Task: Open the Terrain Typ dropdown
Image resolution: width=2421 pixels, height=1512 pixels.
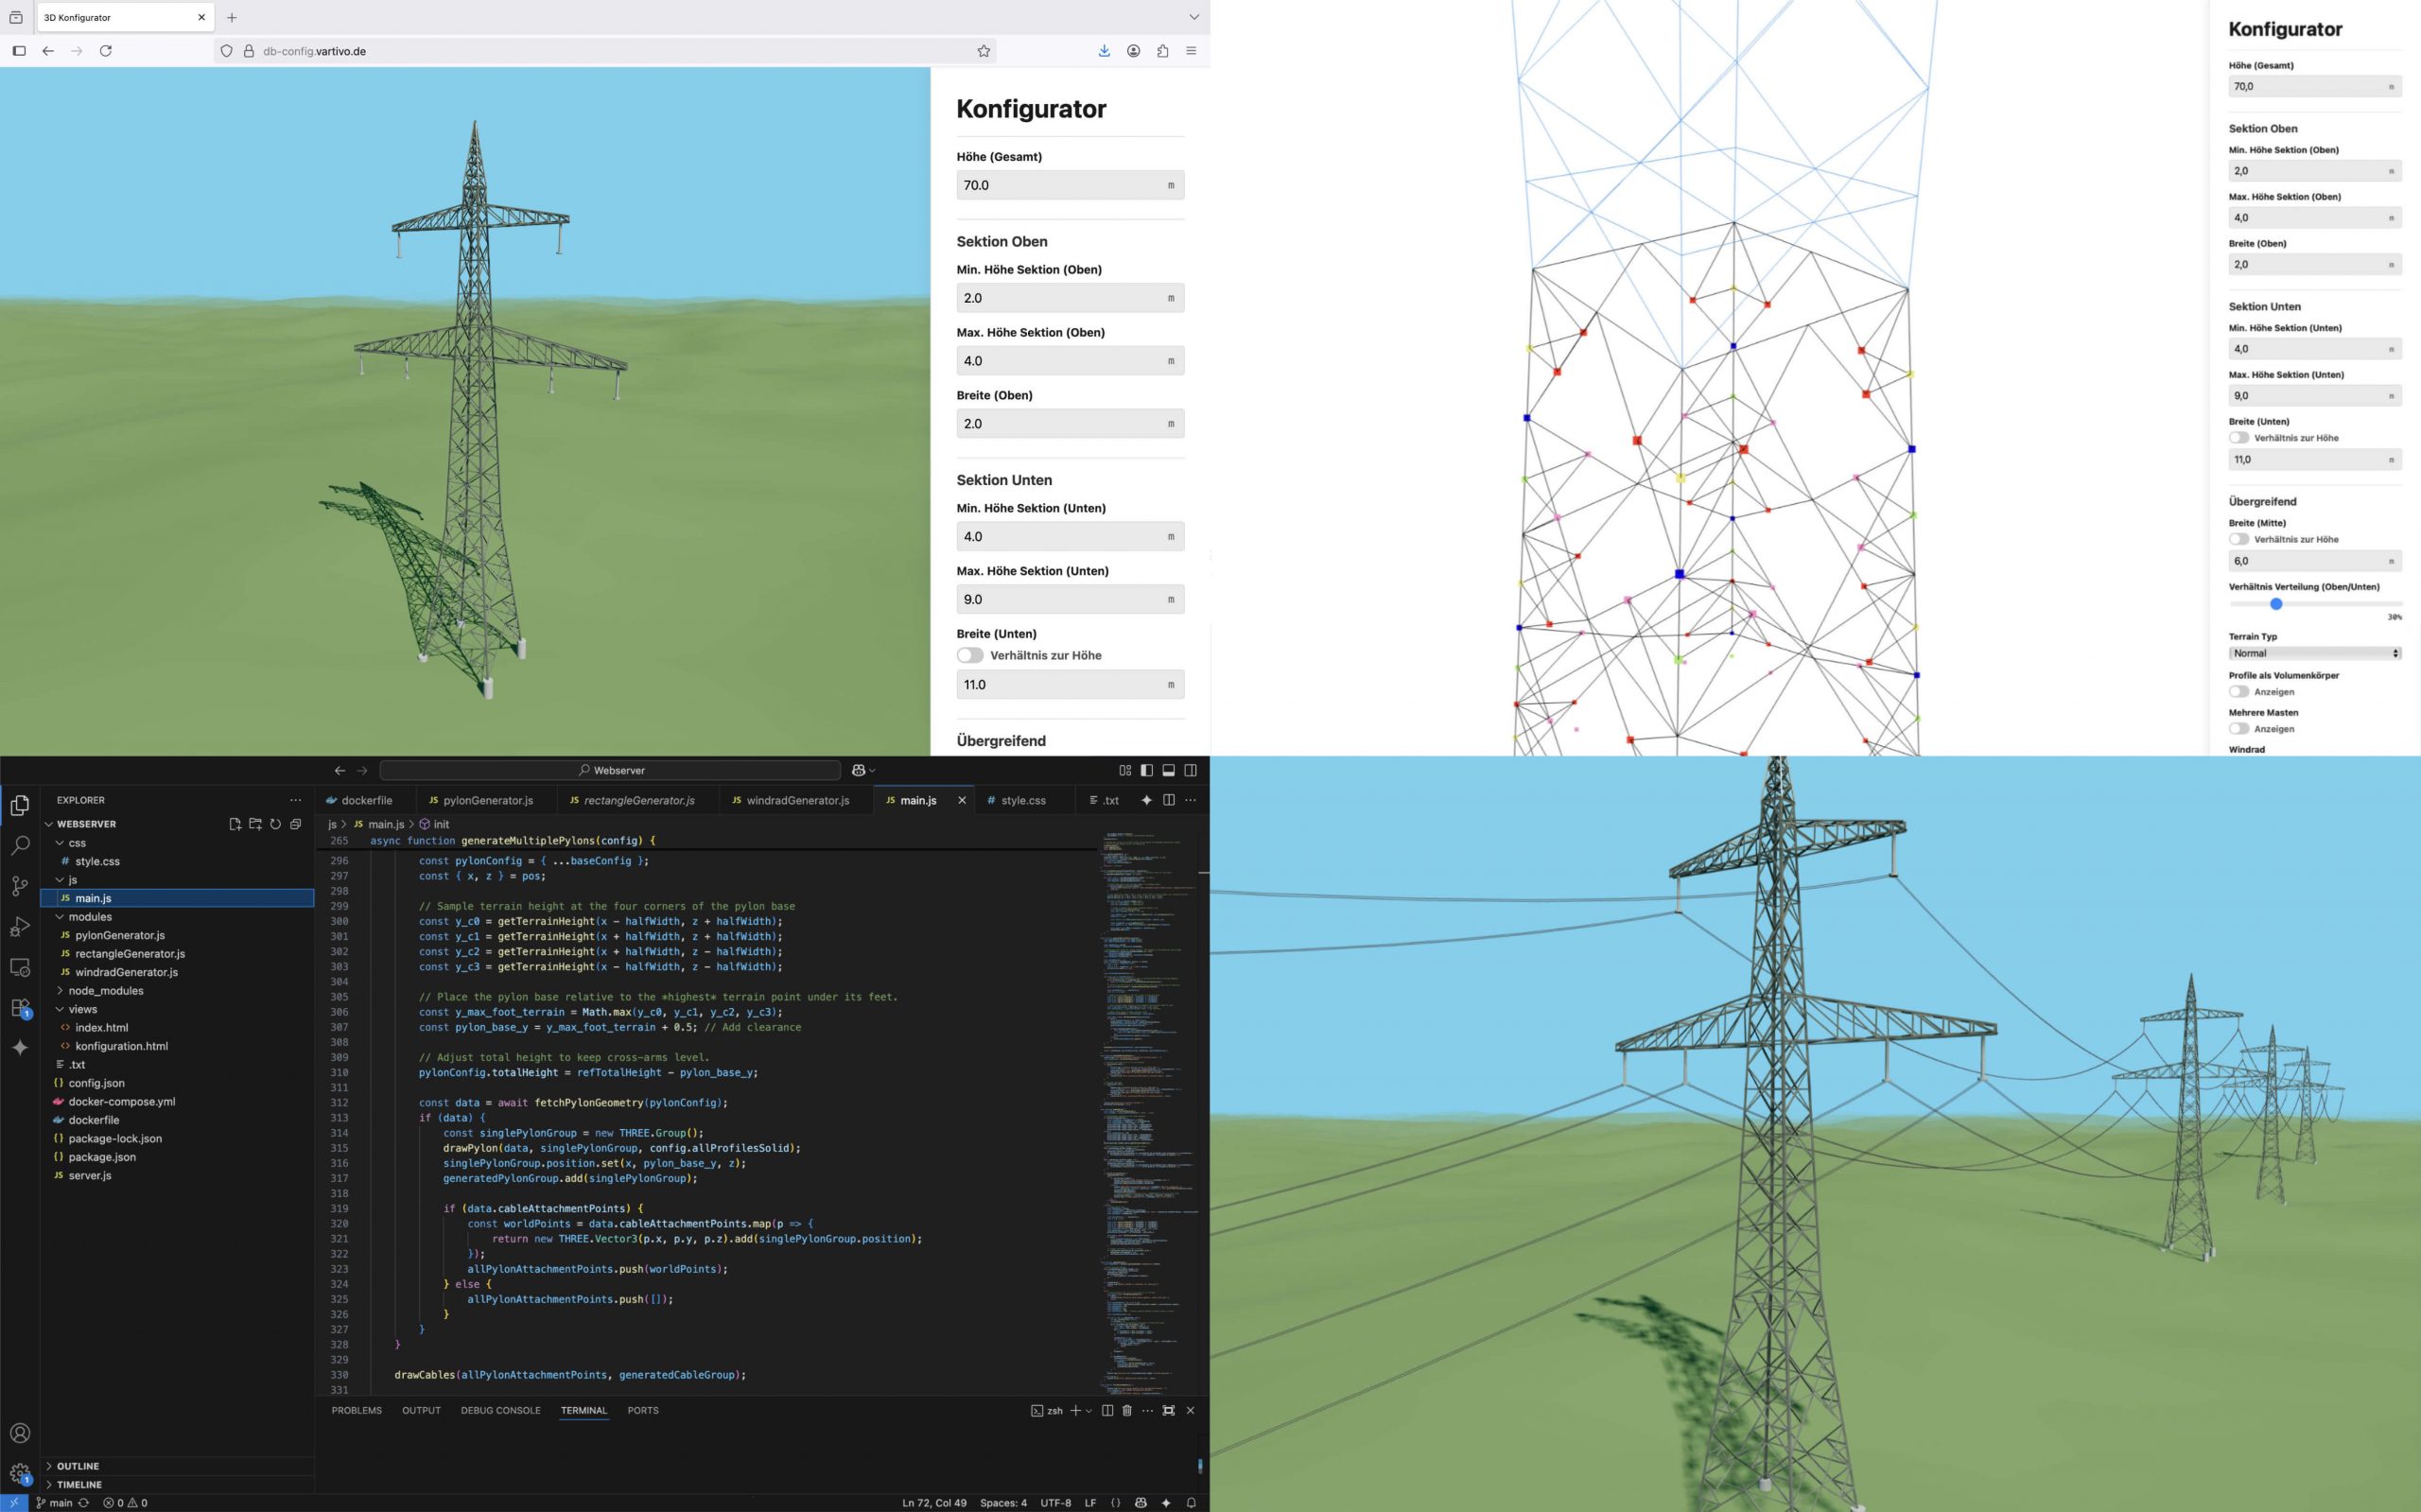Action: pos(2315,653)
